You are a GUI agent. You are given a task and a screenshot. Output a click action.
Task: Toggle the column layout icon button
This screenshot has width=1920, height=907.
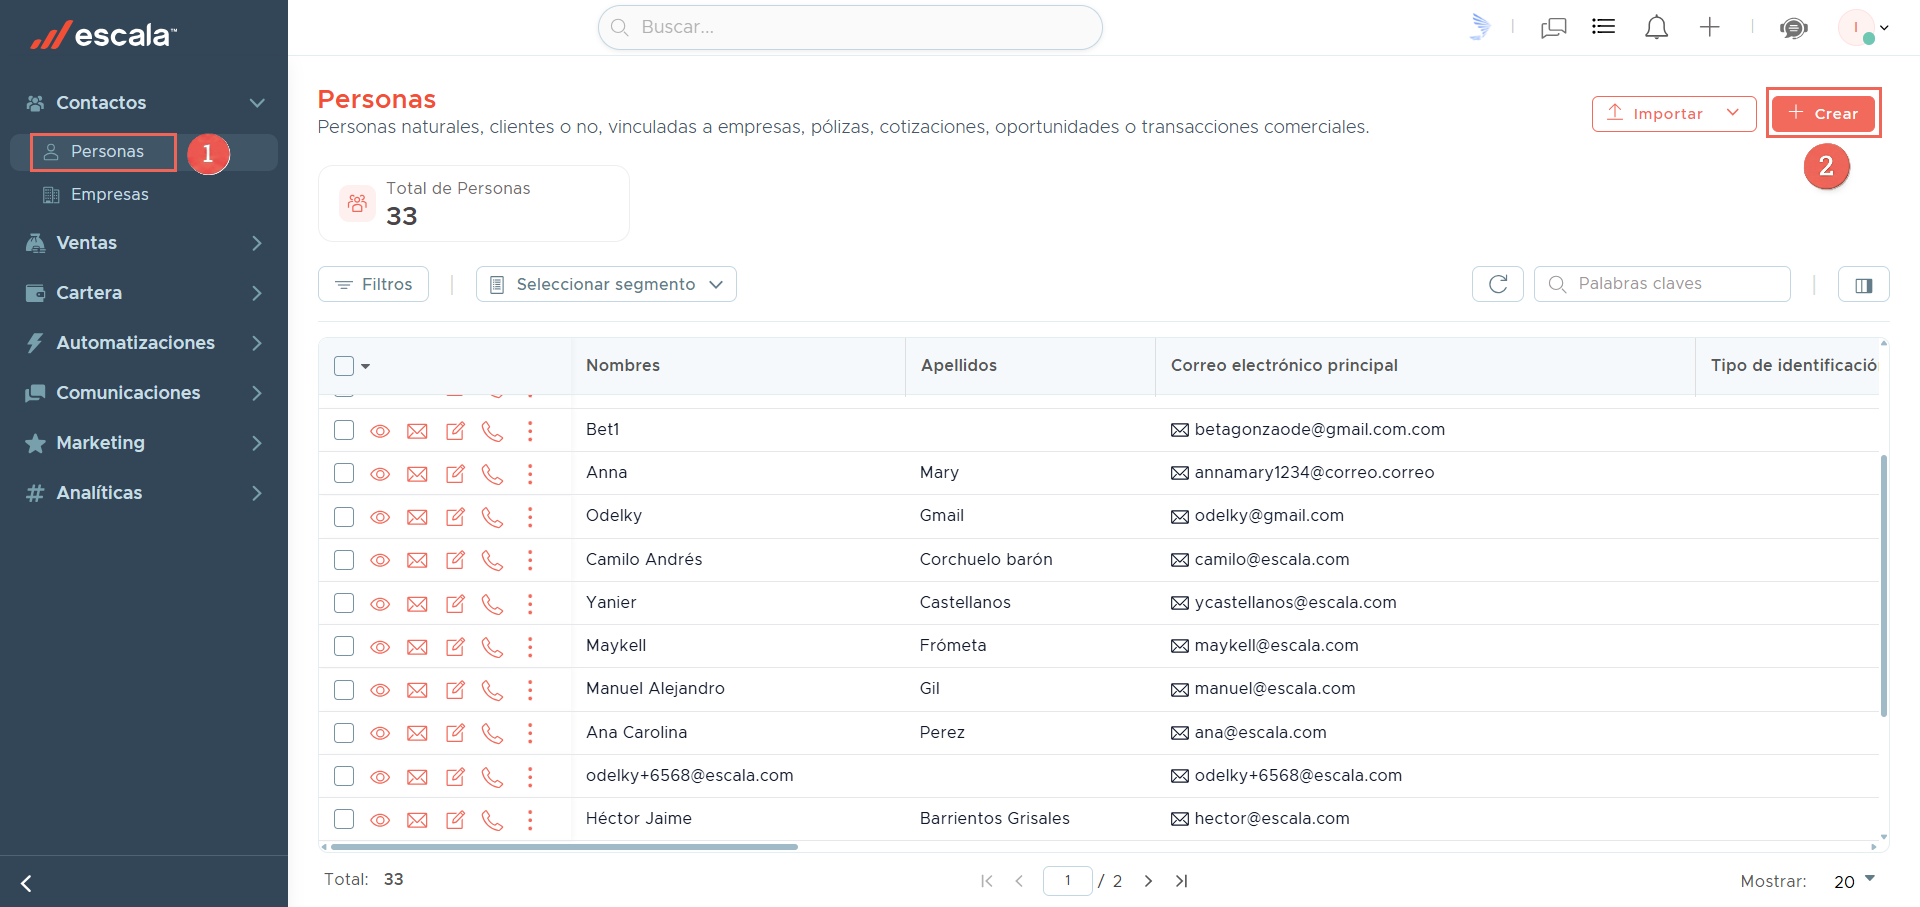pyautogui.click(x=1863, y=284)
